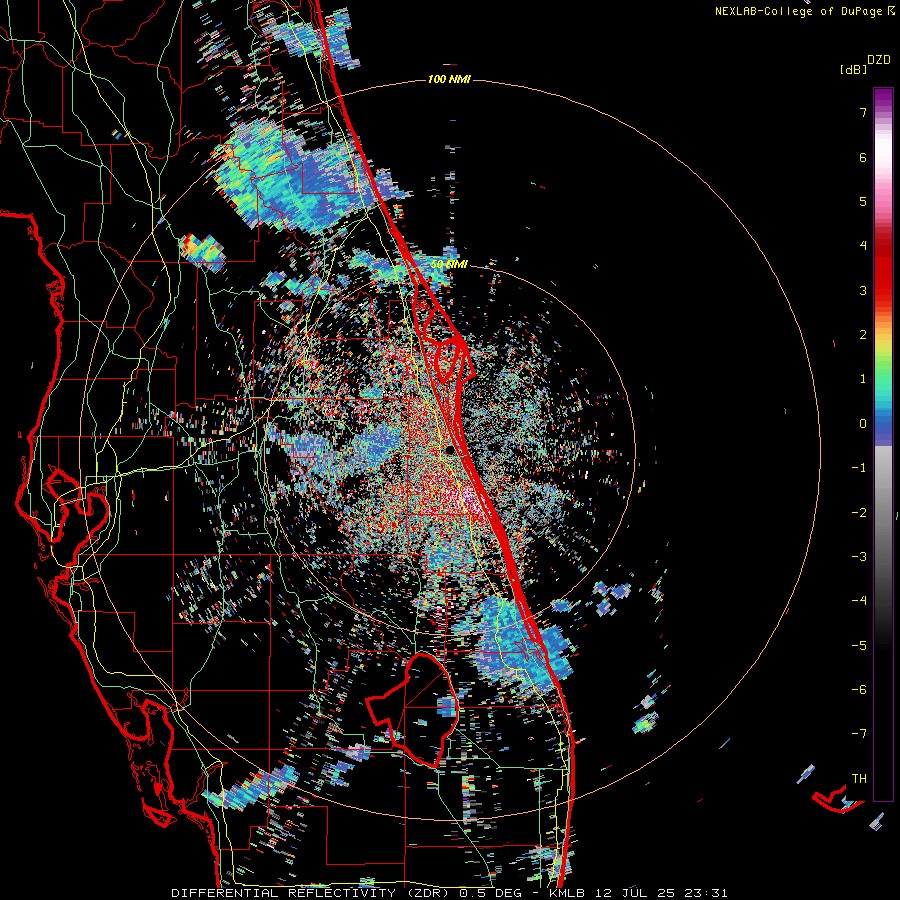Click the Lake Okeechobee outline

click(x=412, y=710)
